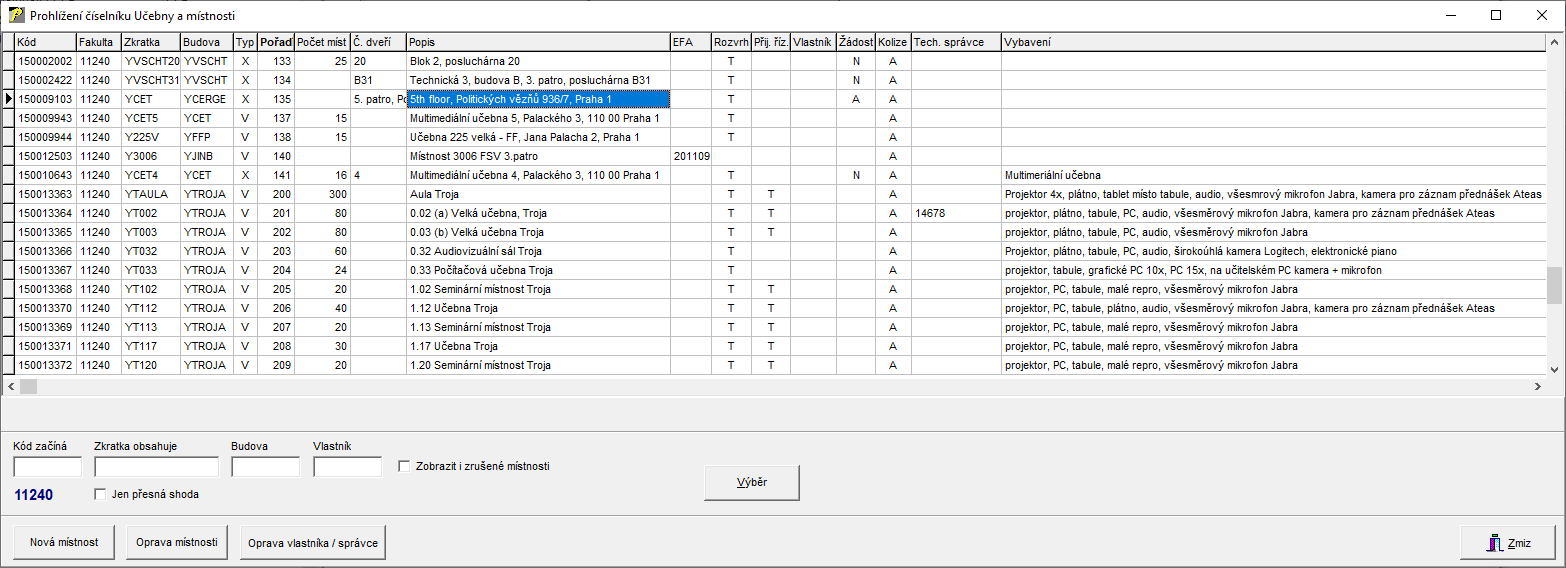Click the application icon in the title bar

point(15,15)
